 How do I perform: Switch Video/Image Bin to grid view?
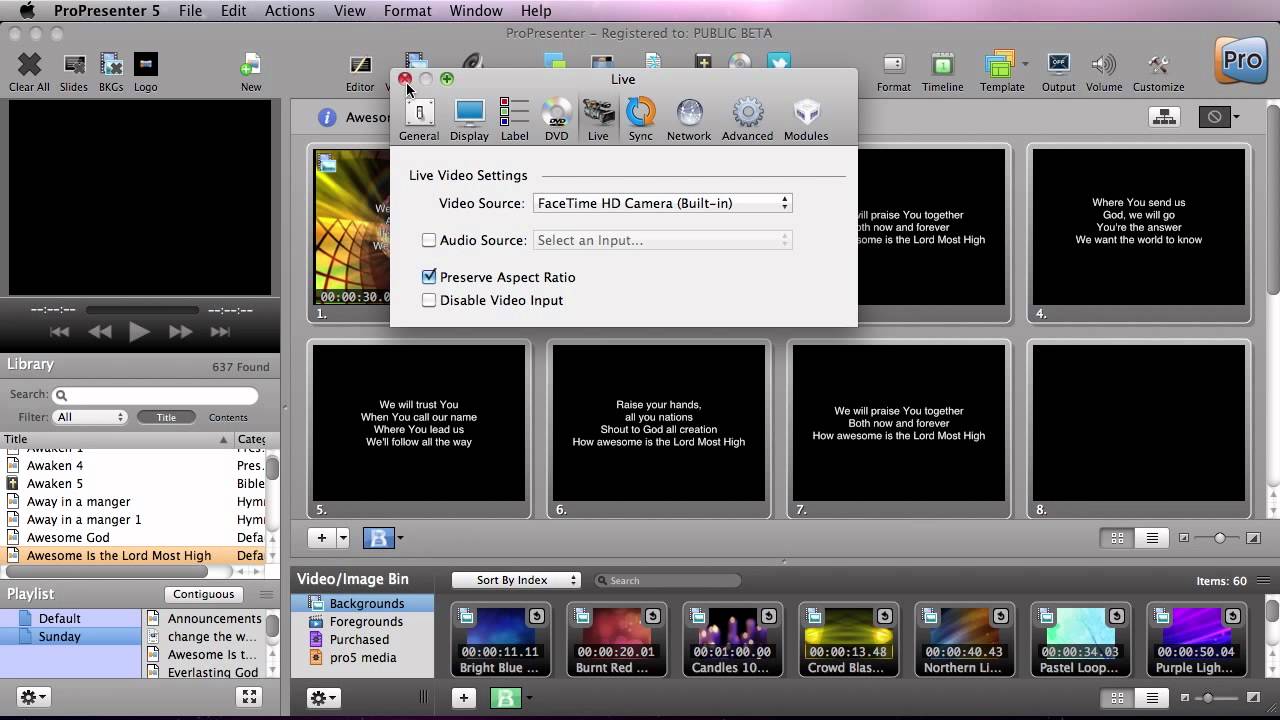[1117, 698]
